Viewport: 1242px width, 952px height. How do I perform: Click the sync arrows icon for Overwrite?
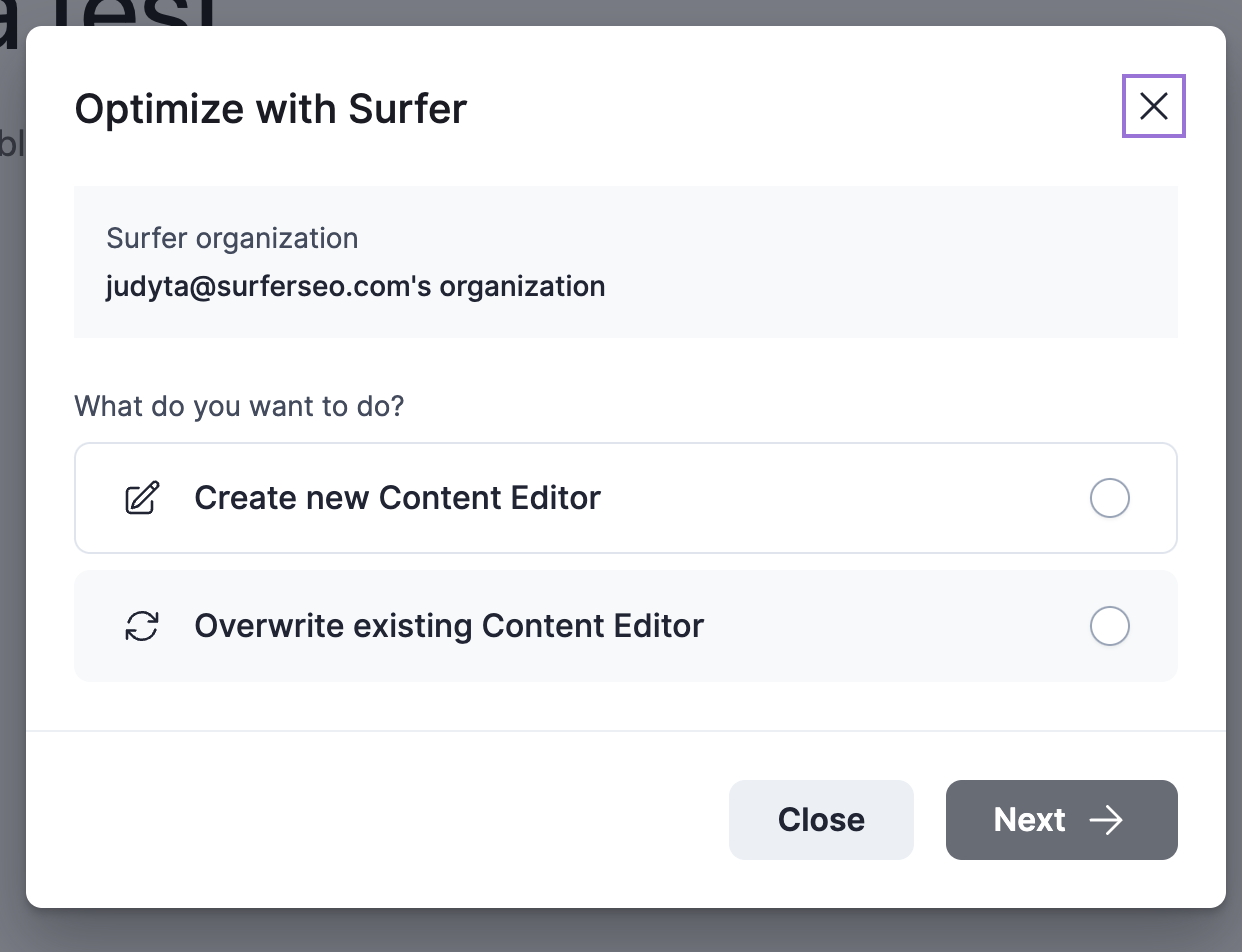point(142,626)
